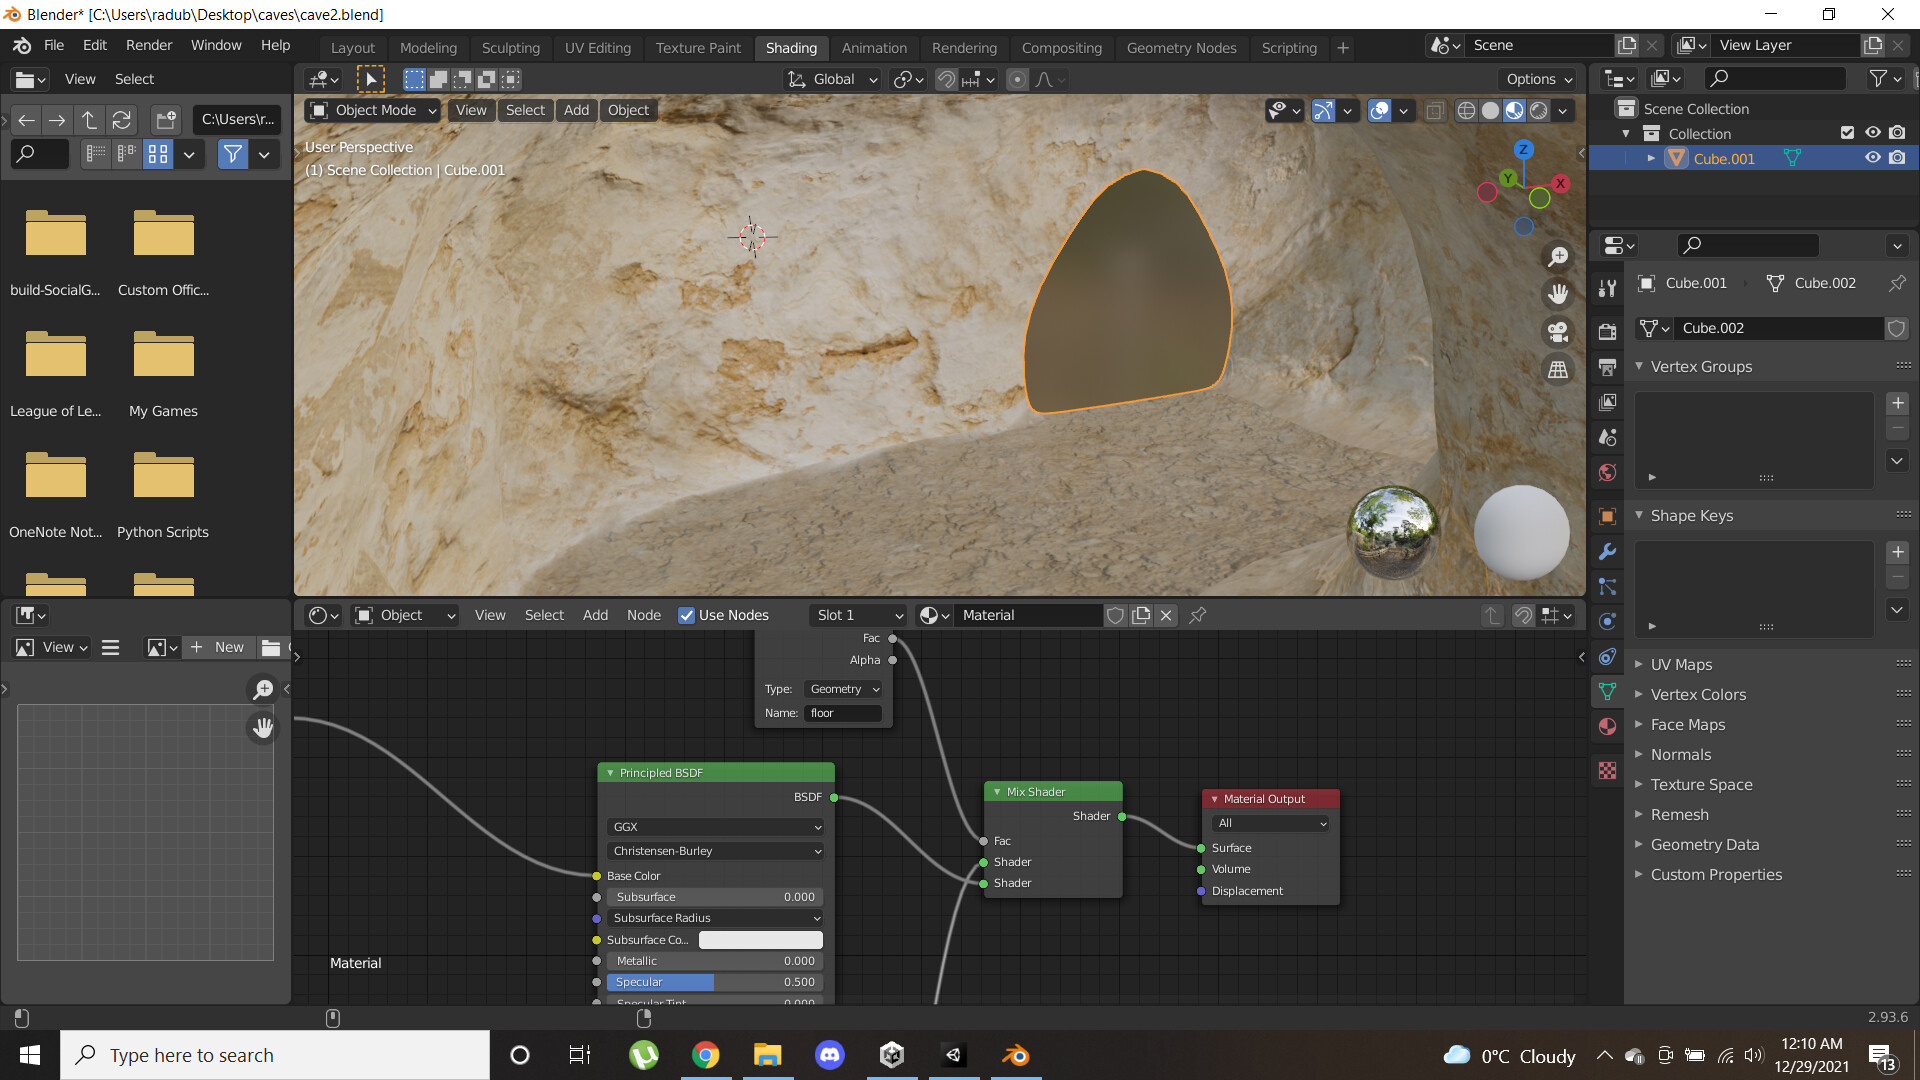Open the Particle properties tab

tap(1607, 587)
